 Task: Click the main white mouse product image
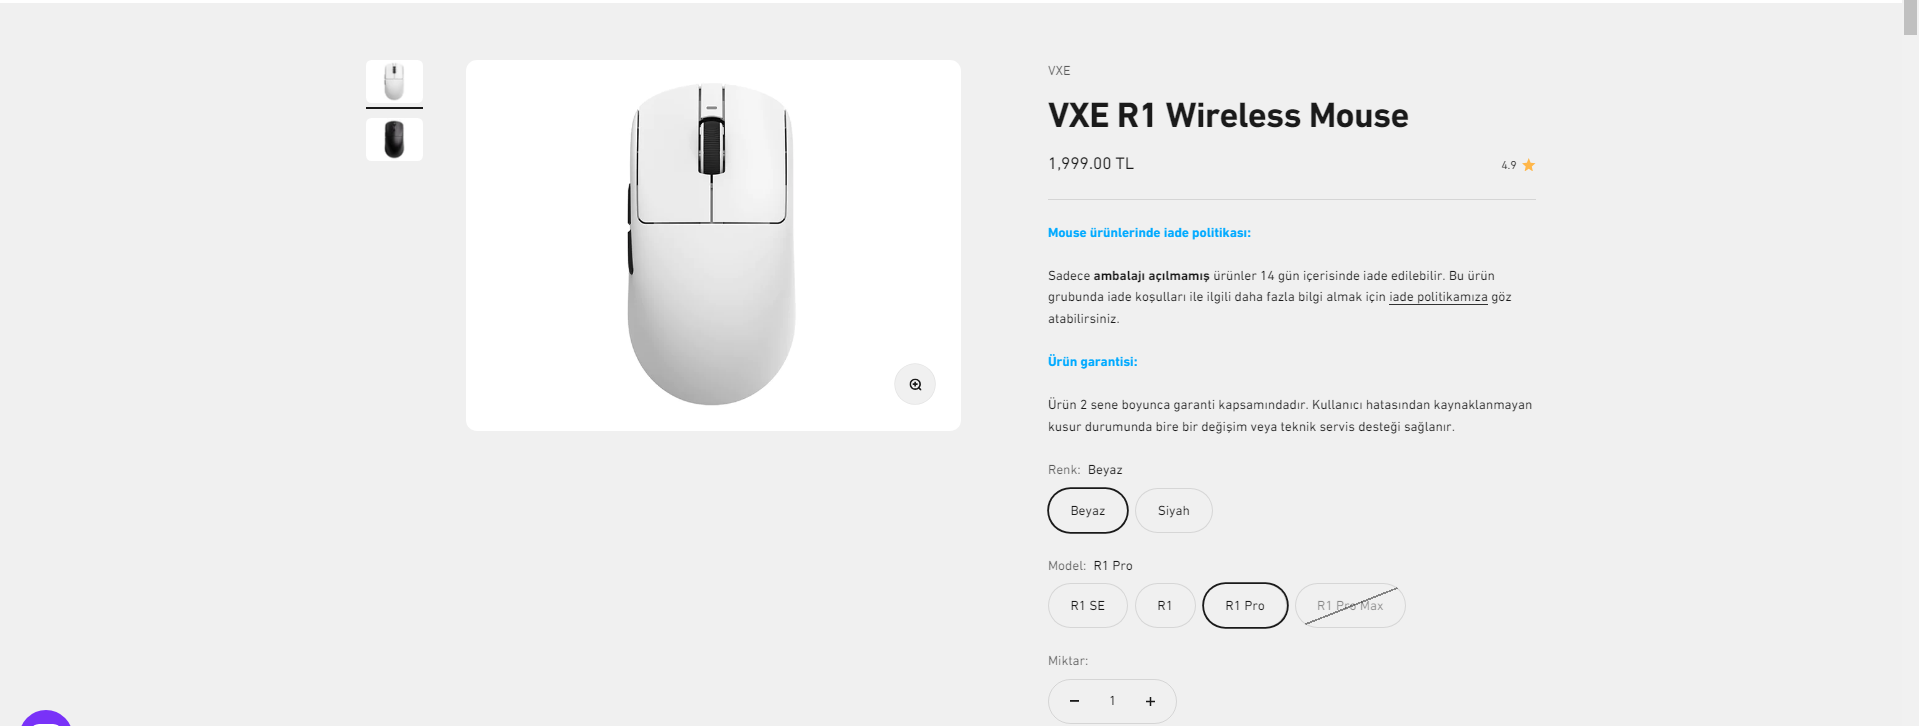click(x=712, y=245)
